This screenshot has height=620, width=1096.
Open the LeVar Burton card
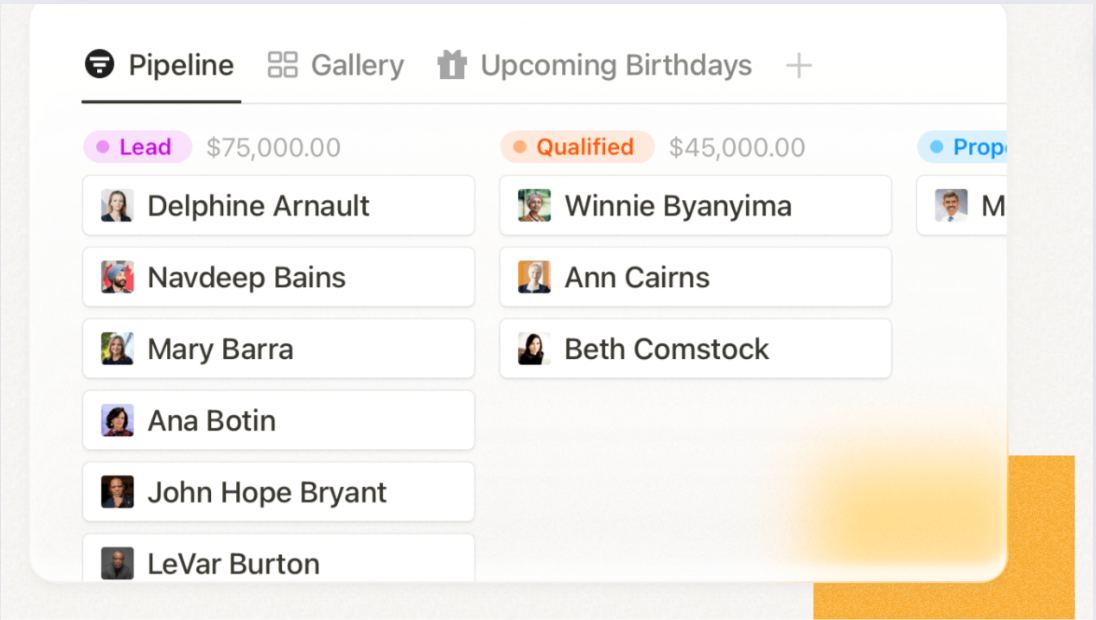pos(278,562)
